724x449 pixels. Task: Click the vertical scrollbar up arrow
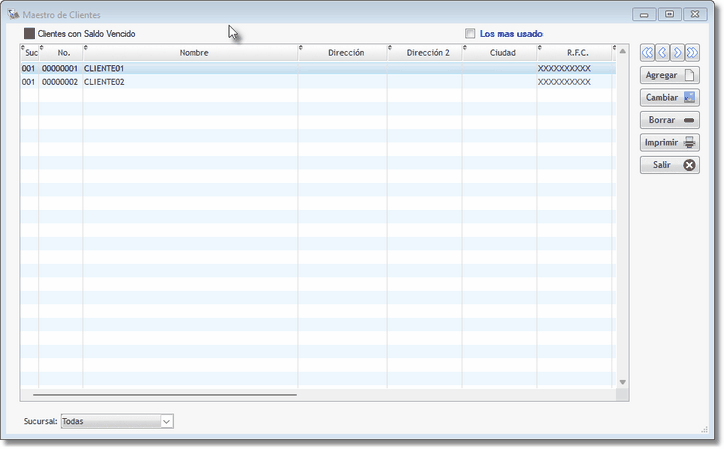[622, 51]
